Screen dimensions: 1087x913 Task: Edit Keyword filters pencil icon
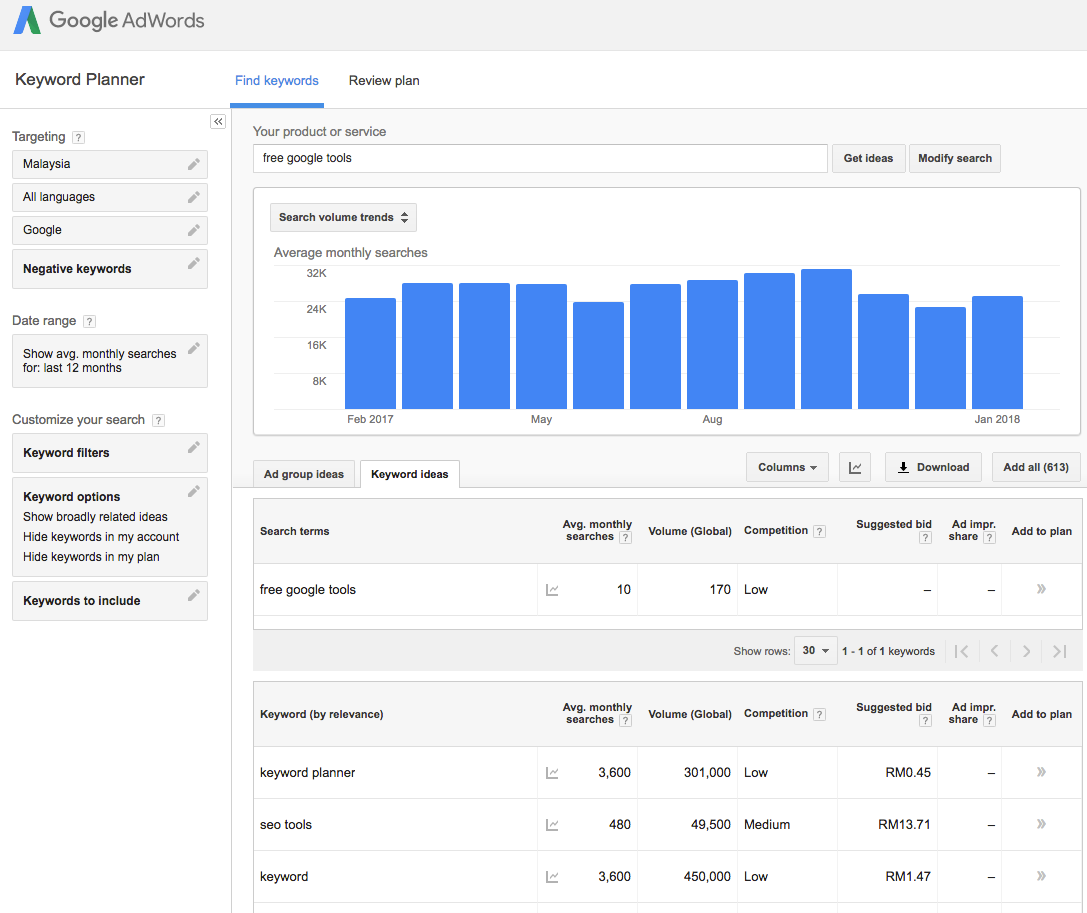pos(193,447)
